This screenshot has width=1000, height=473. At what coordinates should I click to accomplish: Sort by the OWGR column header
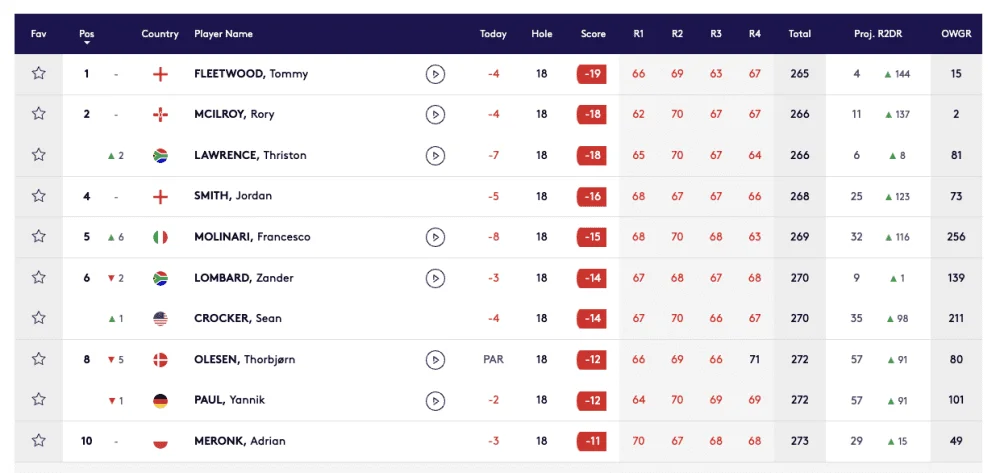pyautogui.click(x=956, y=34)
